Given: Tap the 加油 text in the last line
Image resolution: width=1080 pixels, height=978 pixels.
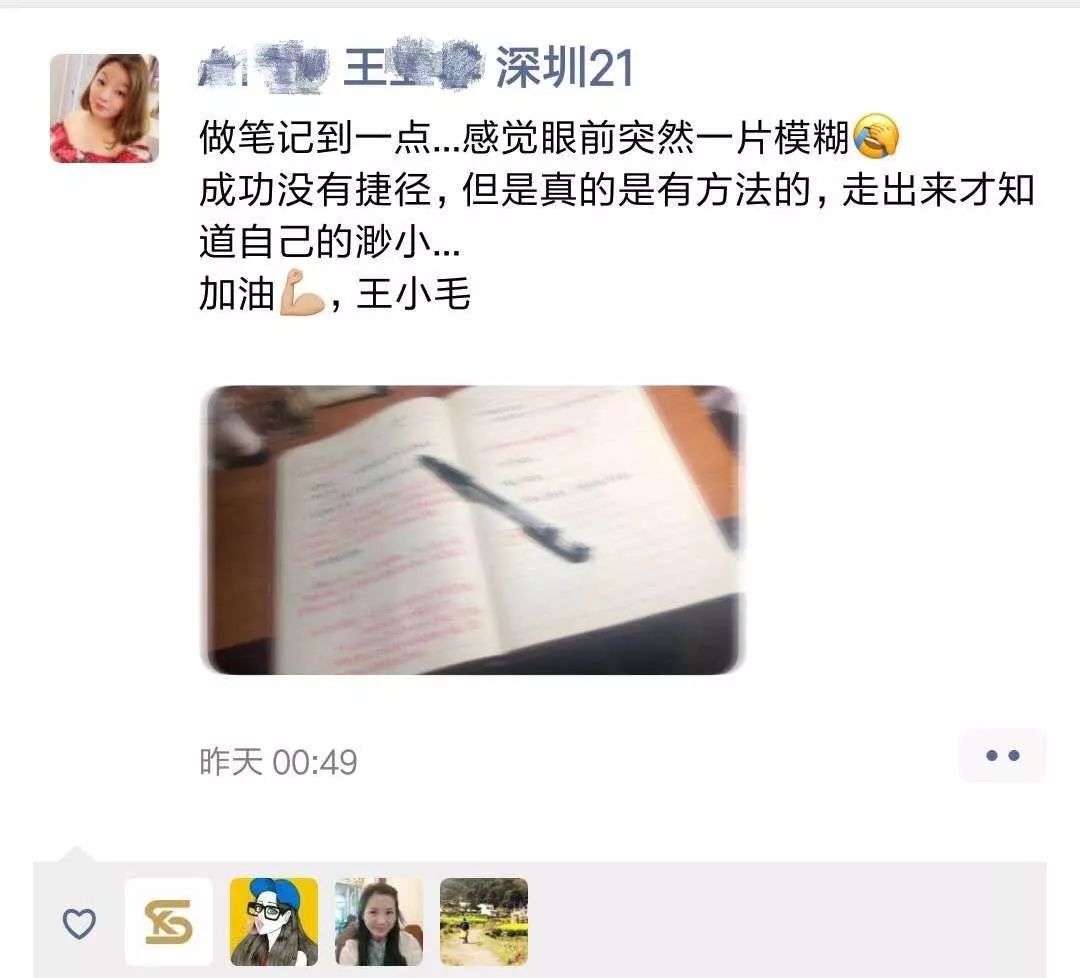Looking at the screenshot, I should tap(237, 294).
